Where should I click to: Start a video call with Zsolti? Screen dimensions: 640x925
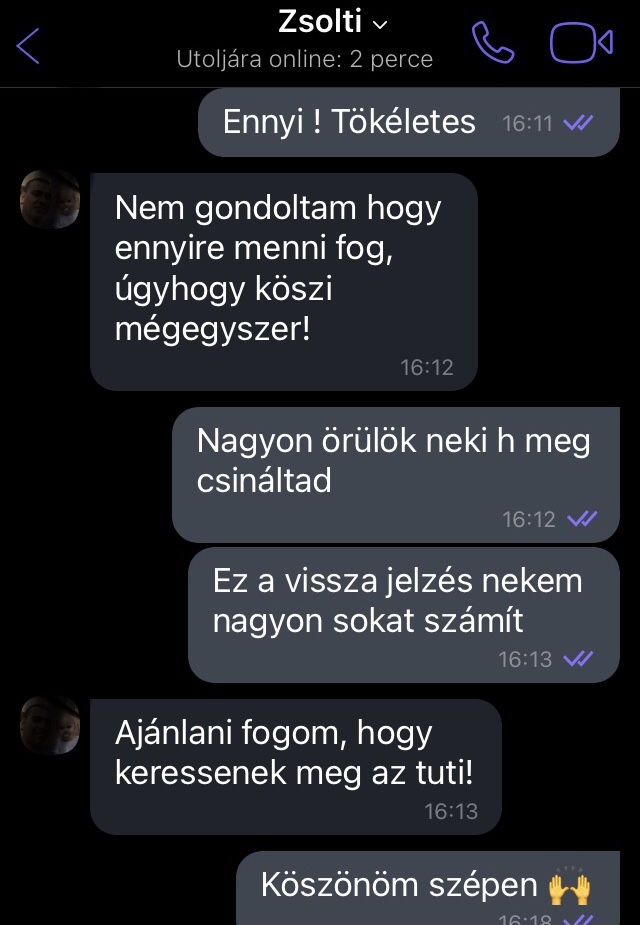(582, 42)
